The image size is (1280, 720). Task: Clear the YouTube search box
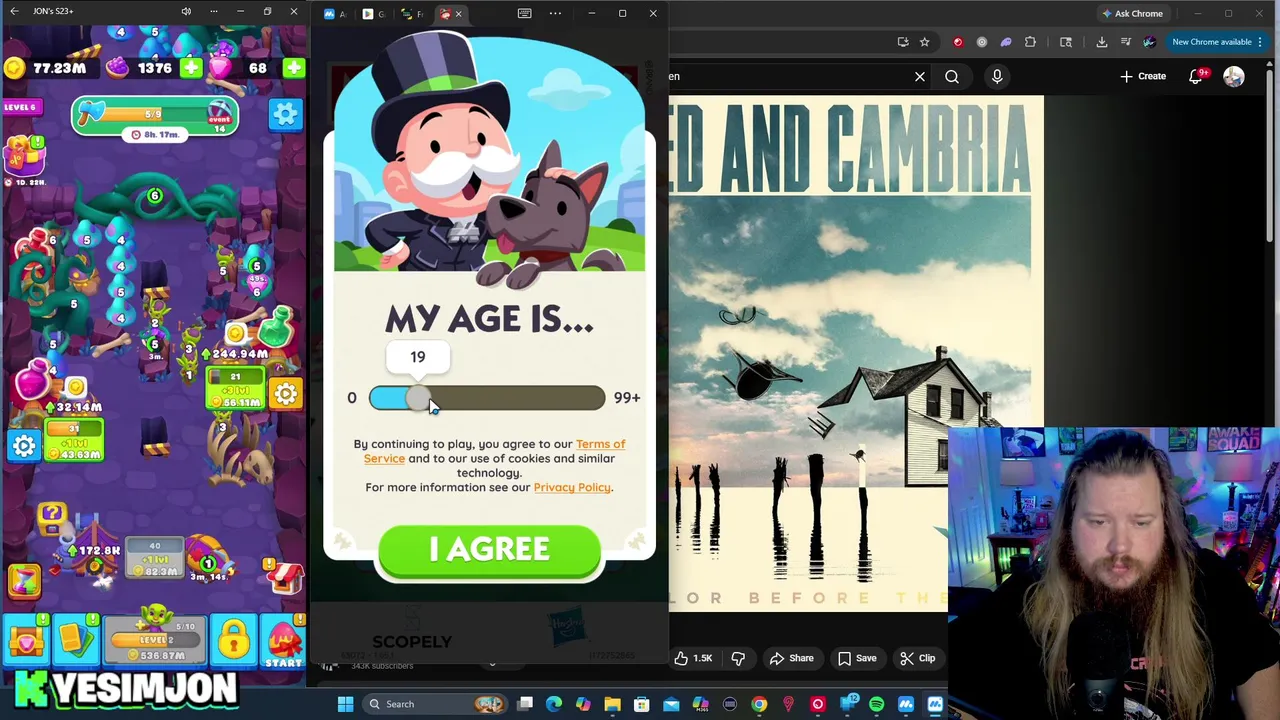click(x=920, y=76)
